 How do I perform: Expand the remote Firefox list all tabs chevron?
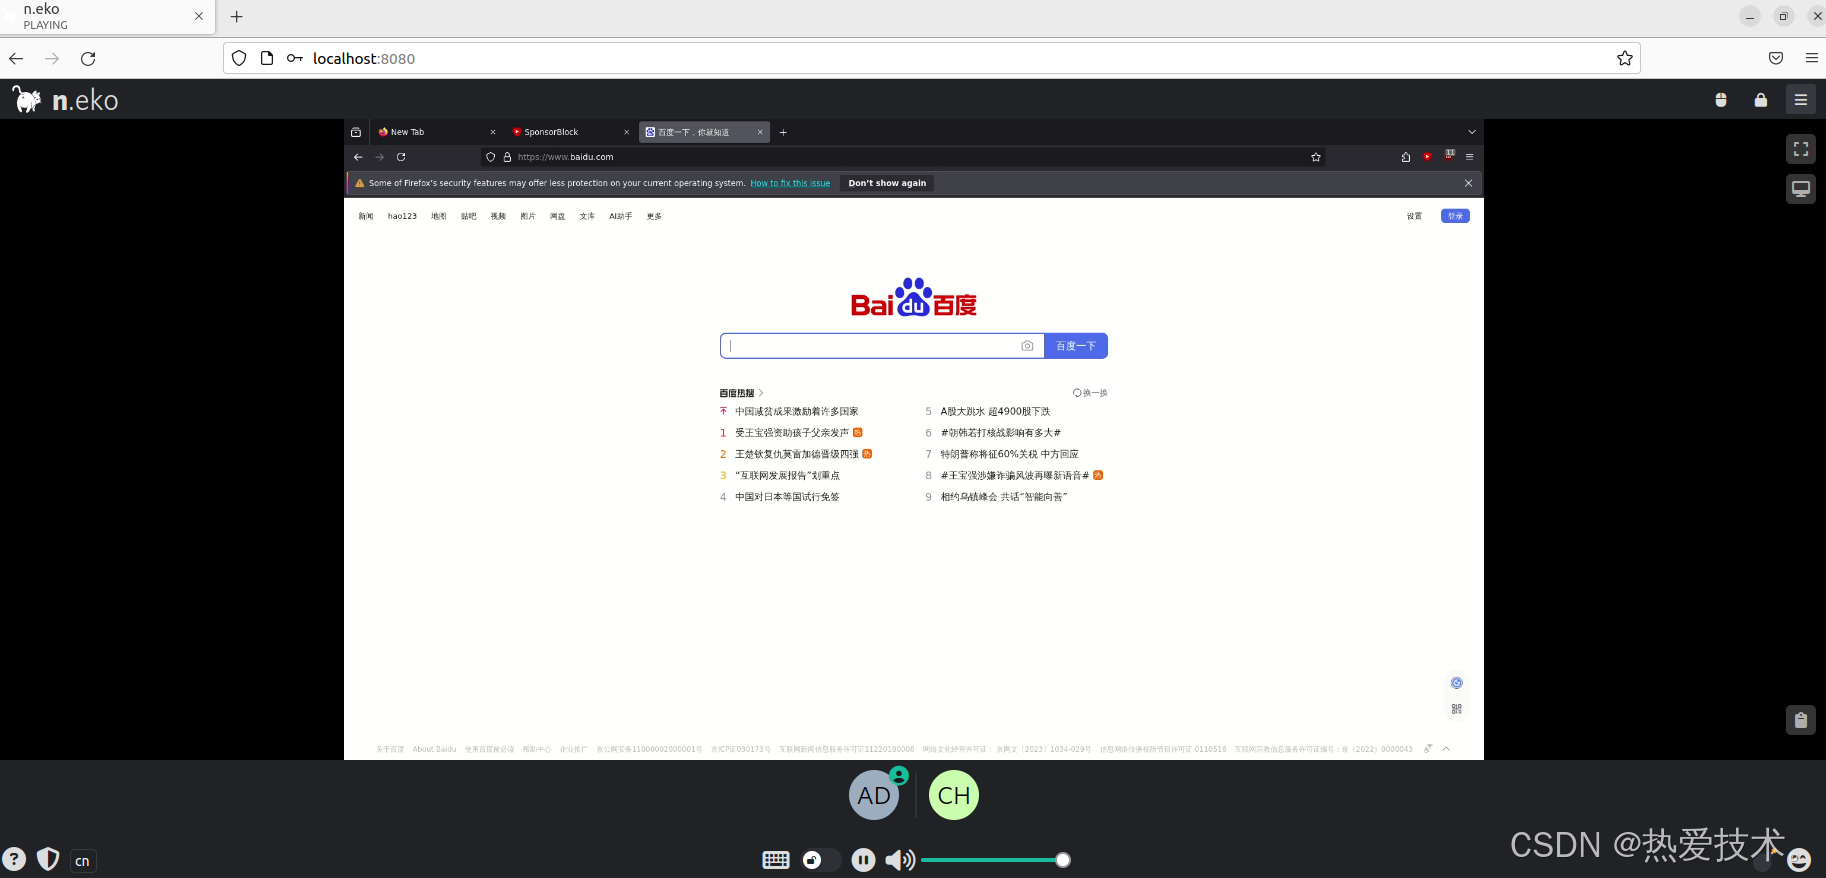pyautogui.click(x=1472, y=132)
